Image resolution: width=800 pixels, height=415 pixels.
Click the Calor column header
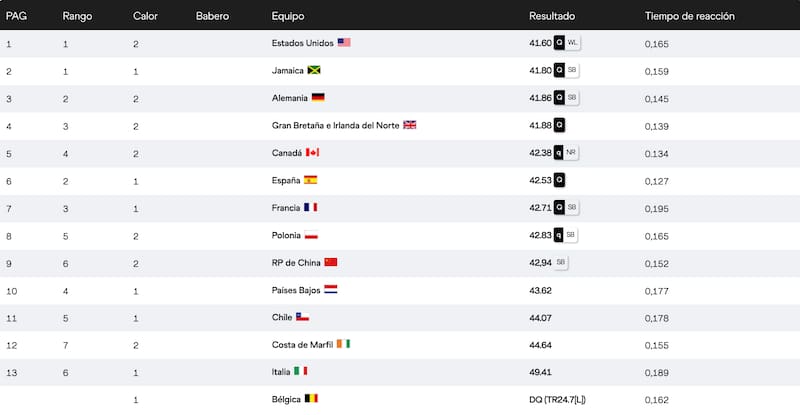point(145,16)
